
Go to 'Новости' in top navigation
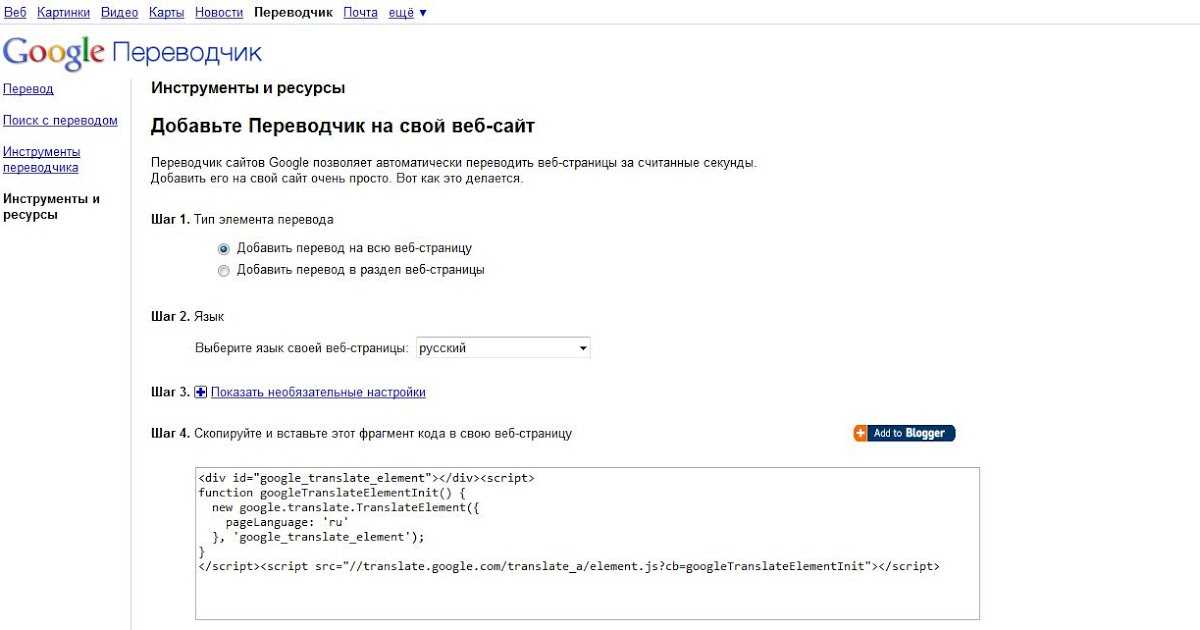pyautogui.click(x=218, y=12)
